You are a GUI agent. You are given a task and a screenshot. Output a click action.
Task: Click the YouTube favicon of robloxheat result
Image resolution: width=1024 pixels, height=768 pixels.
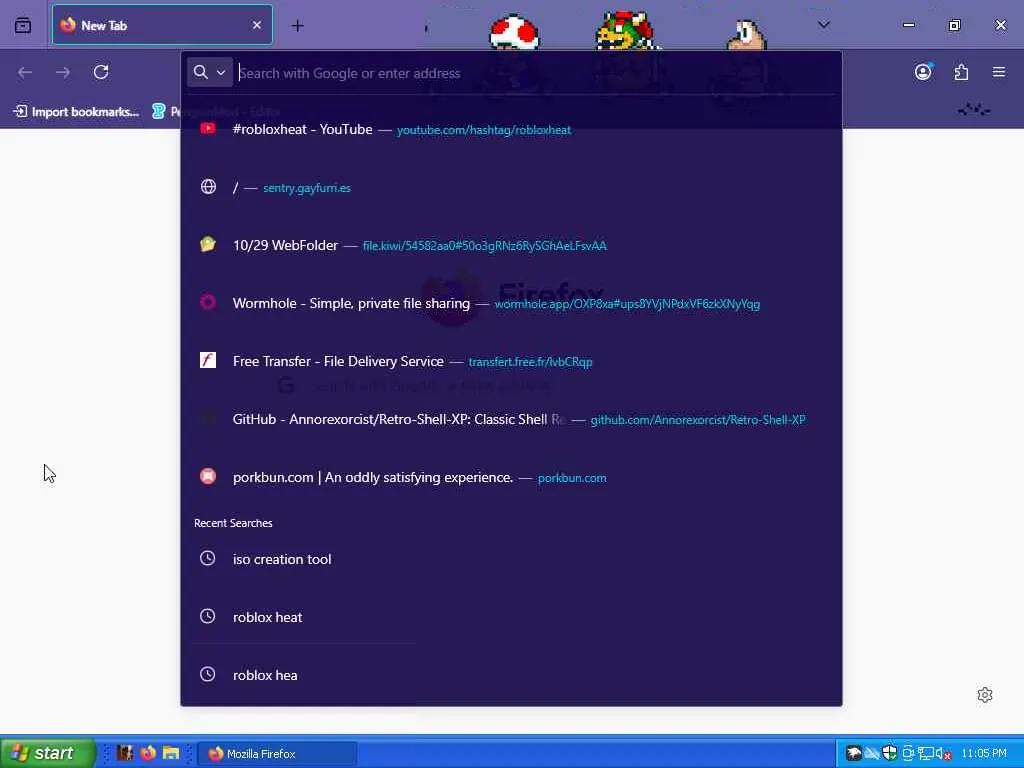point(208,129)
